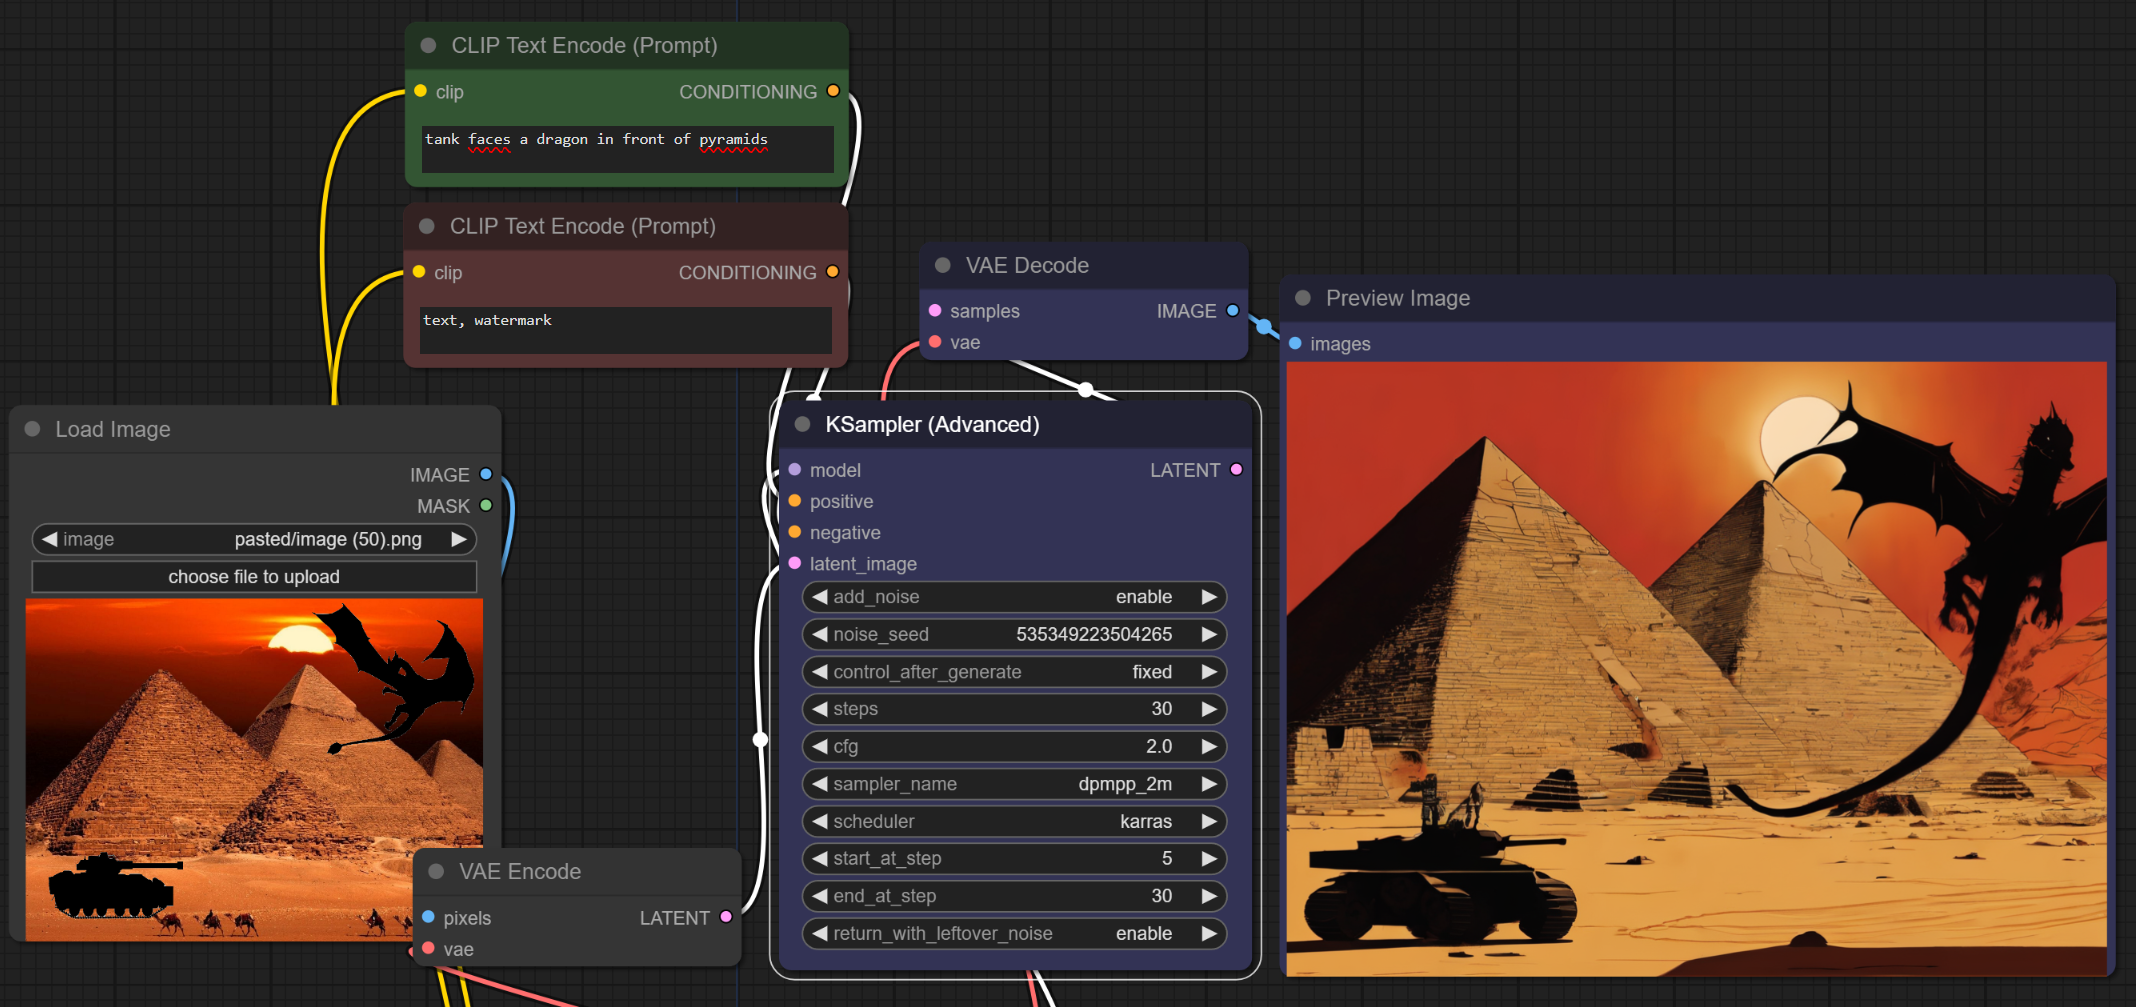Click the positive prompt text box about dragon
The width and height of the screenshot is (2136, 1007).
click(627, 148)
